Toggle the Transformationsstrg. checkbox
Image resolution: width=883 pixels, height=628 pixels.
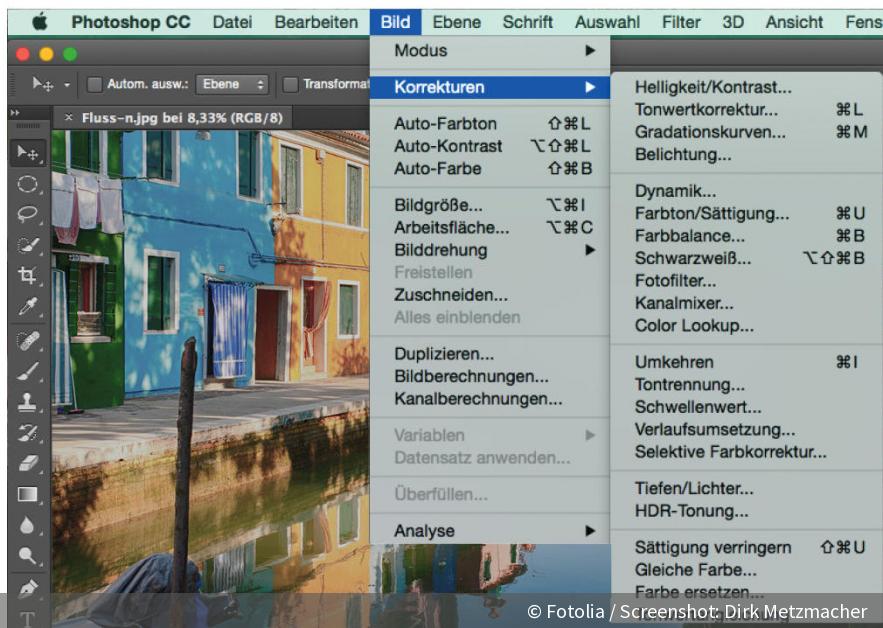coord(290,84)
